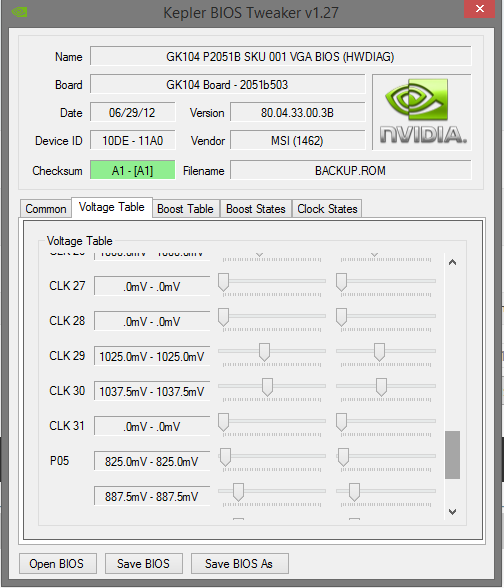Select the Boost States tab
The image size is (504, 588).
(256, 208)
